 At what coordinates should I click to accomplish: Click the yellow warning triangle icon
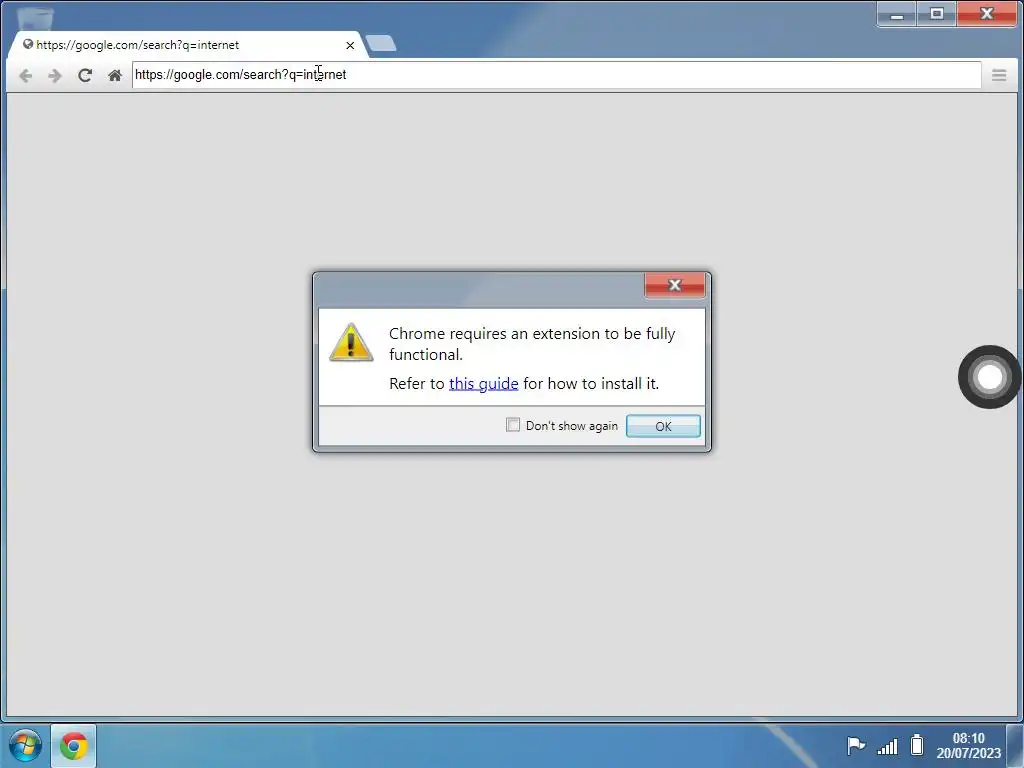(351, 342)
